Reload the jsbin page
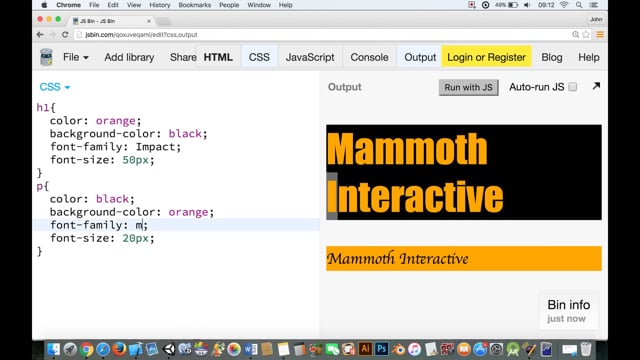The height and width of the screenshot is (360, 640). click(65, 35)
